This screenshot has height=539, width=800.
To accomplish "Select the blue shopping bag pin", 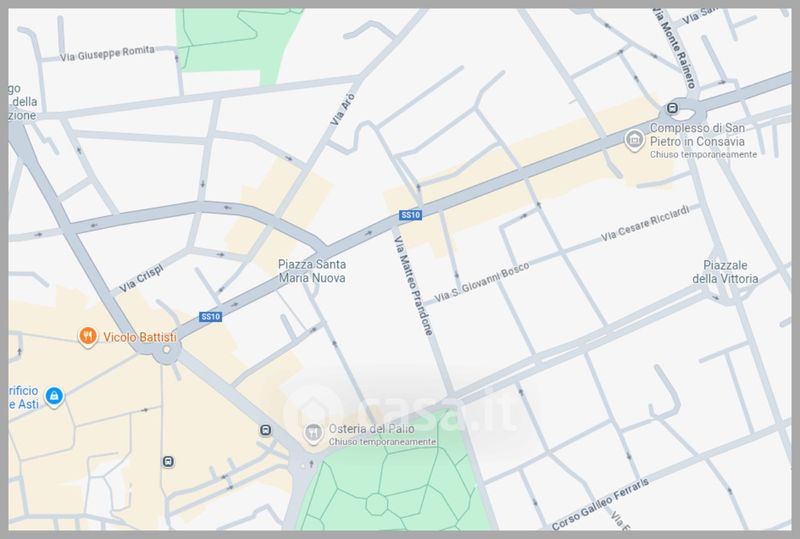I will (x=54, y=396).
